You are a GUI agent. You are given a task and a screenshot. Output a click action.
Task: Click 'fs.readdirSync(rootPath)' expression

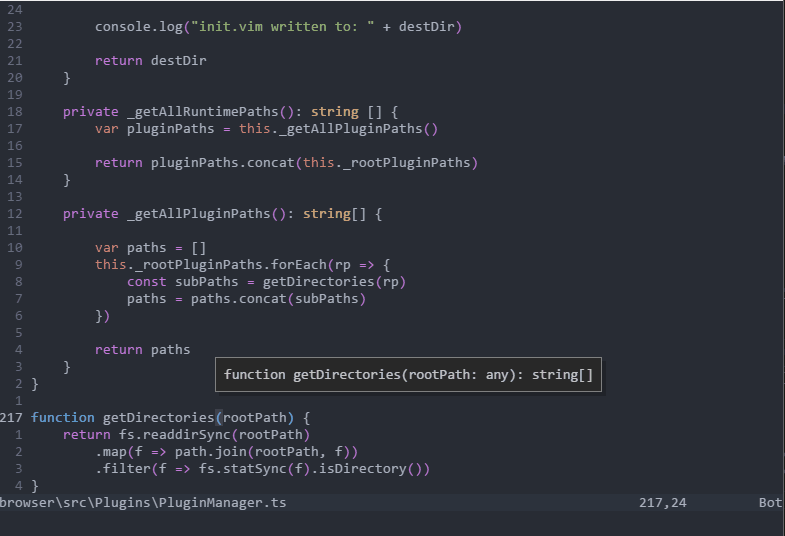(214, 435)
